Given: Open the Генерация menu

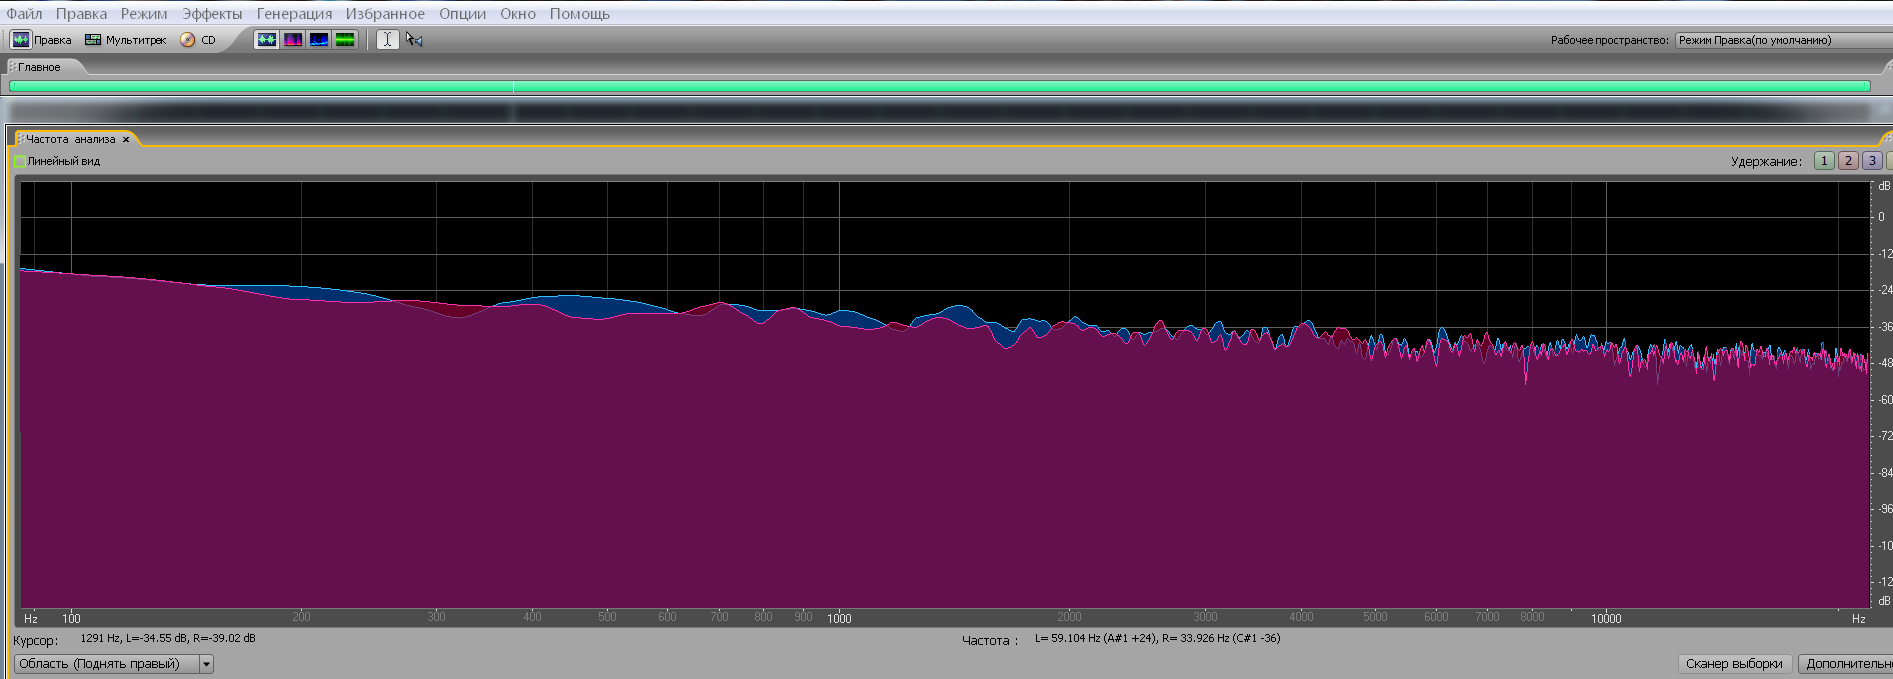Looking at the screenshot, I should click(x=294, y=14).
